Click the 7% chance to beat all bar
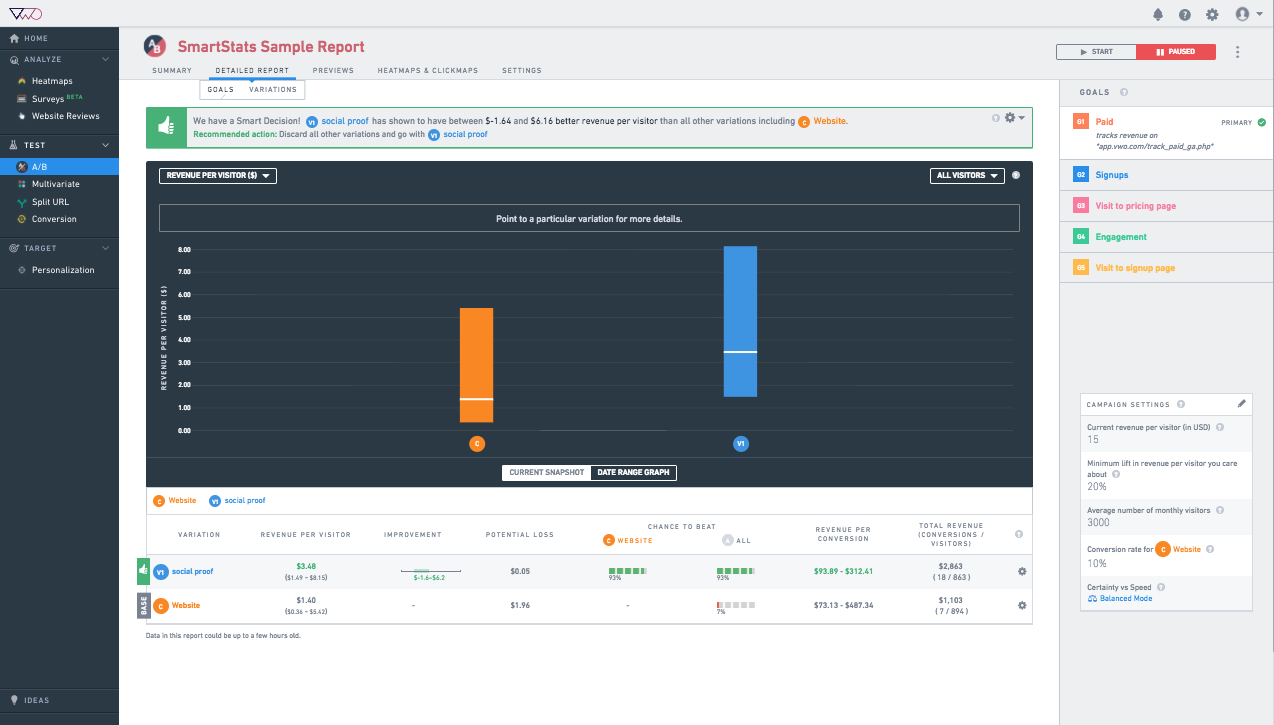The image size is (1274, 725). (x=734, y=605)
